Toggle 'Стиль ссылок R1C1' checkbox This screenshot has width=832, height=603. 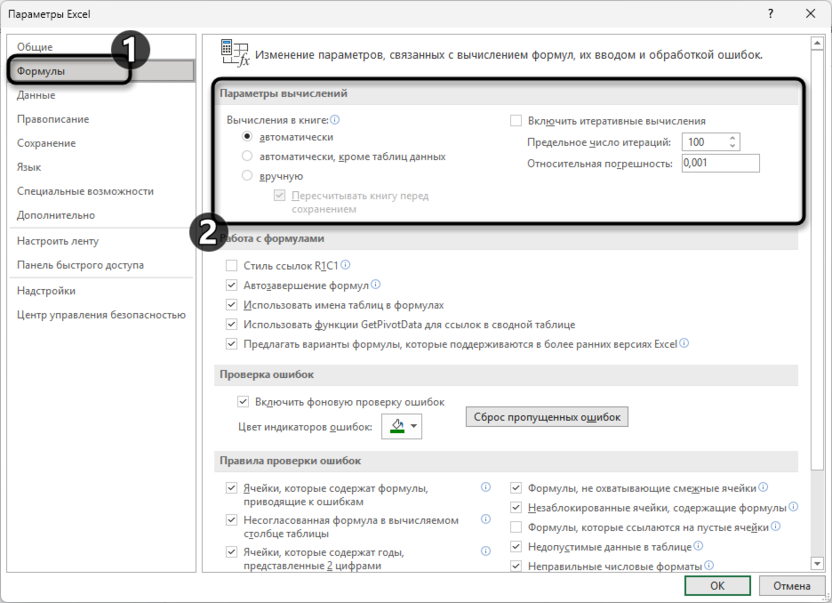click(x=231, y=265)
